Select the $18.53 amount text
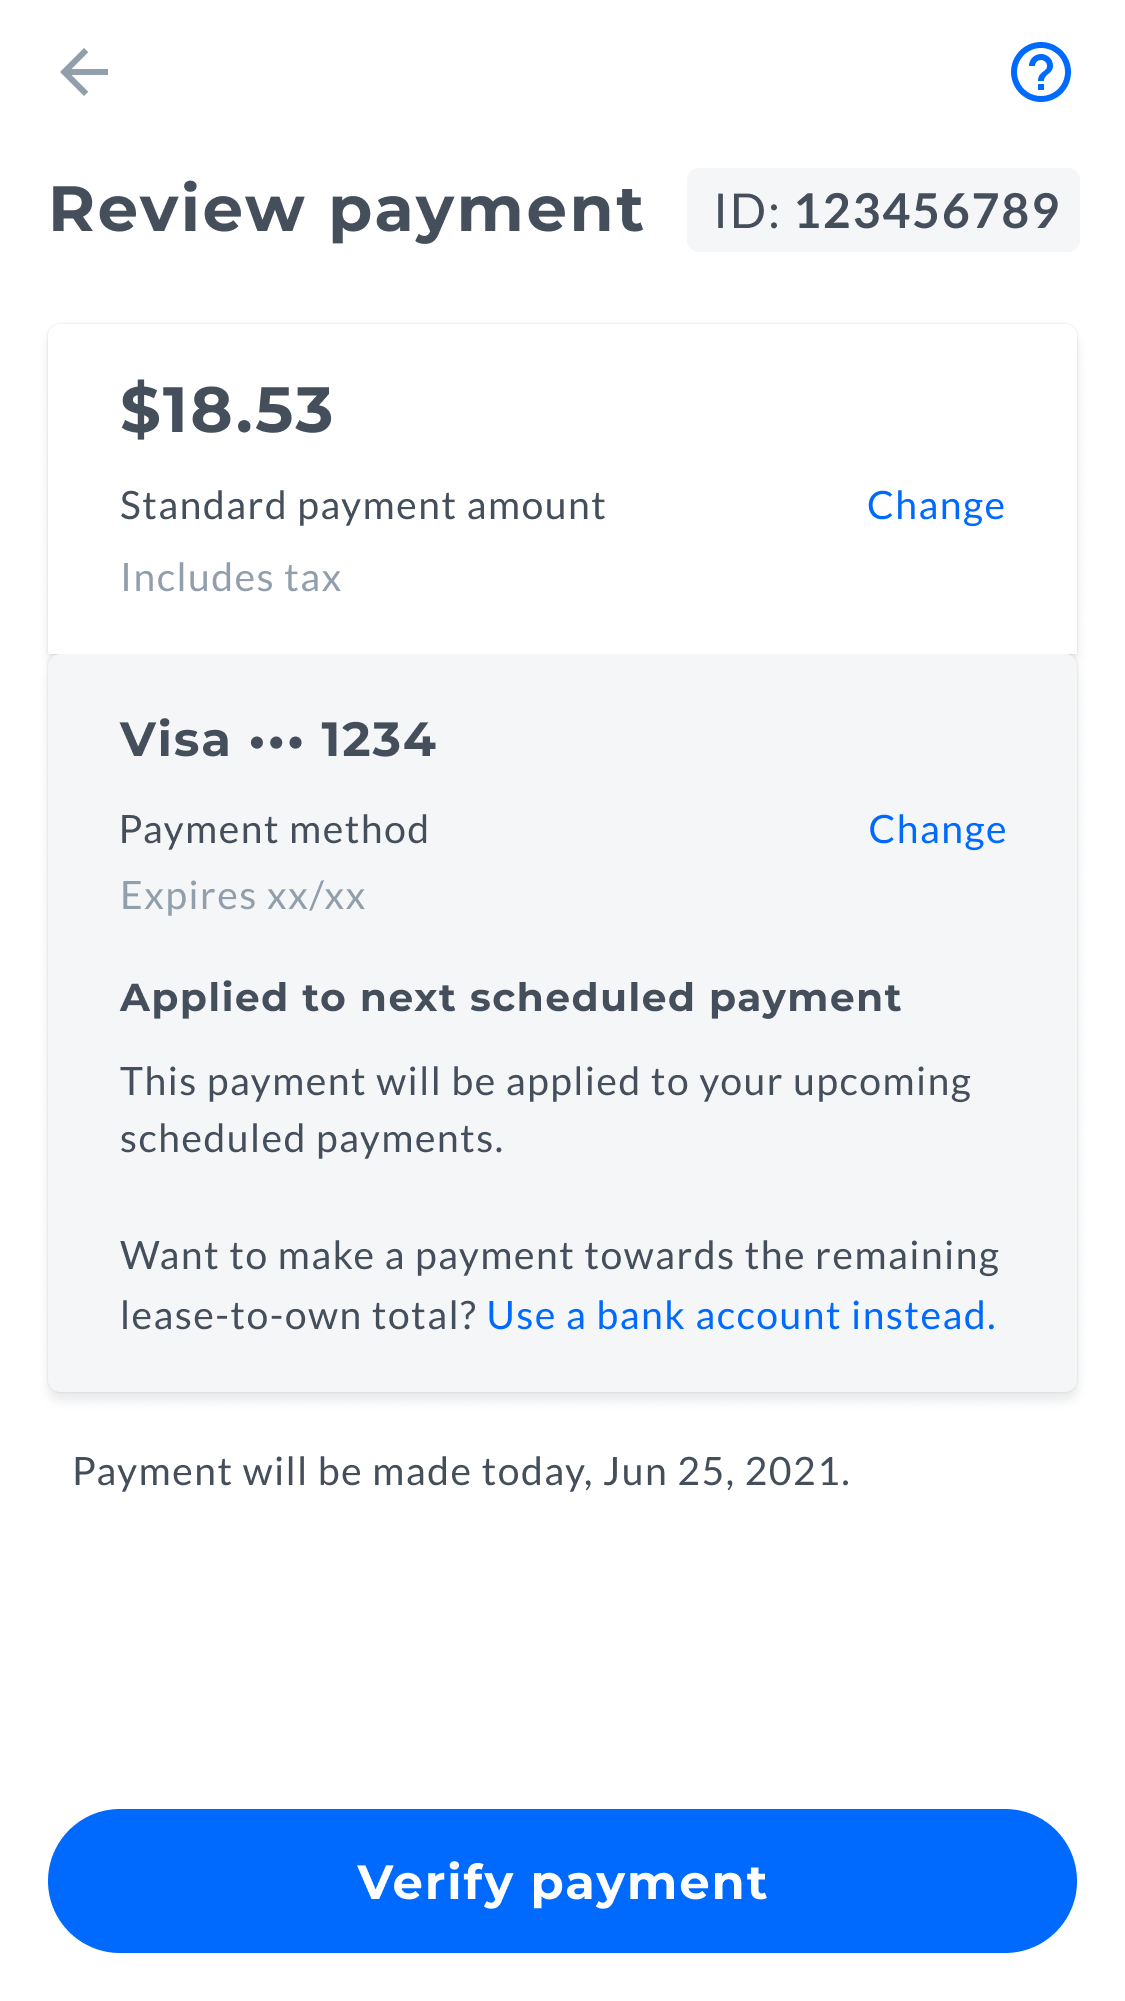 (x=226, y=410)
